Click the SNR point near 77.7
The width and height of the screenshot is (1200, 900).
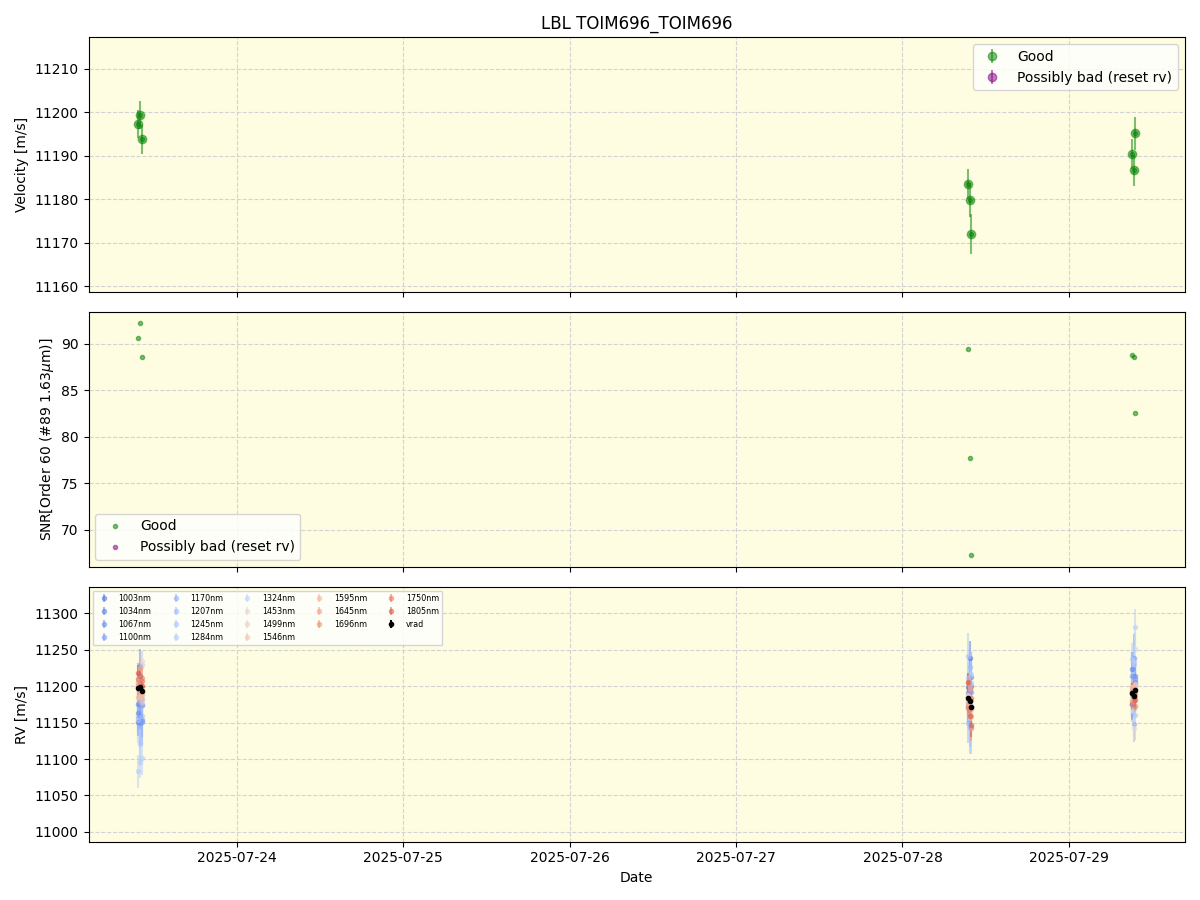coord(970,458)
